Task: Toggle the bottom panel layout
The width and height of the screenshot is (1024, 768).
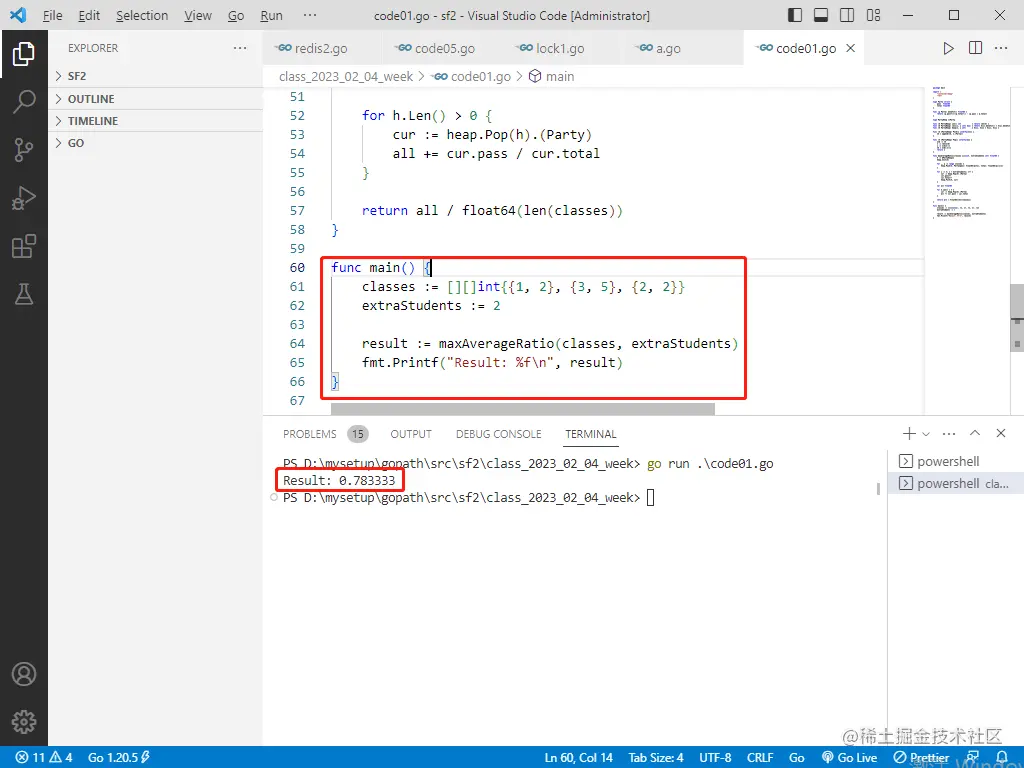Action: point(821,15)
